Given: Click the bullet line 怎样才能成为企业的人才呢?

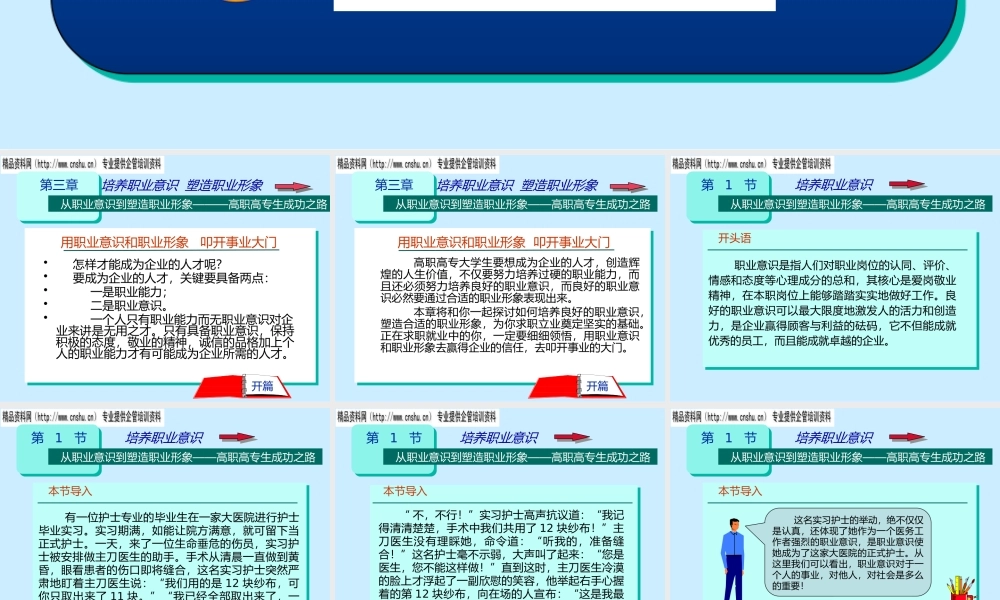Looking at the screenshot, I should 147,264.
